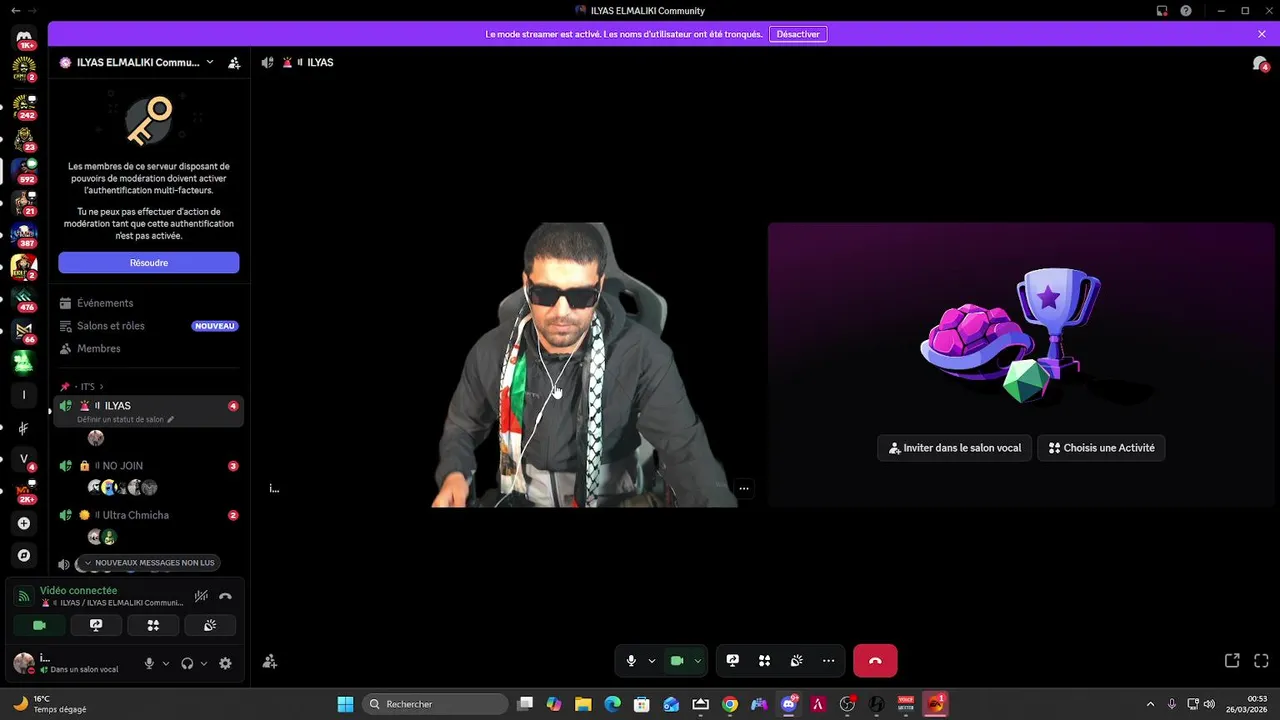Toggle noise suppression in voice panel
This screenshot has height=720, width=1280.
point(201,596)
